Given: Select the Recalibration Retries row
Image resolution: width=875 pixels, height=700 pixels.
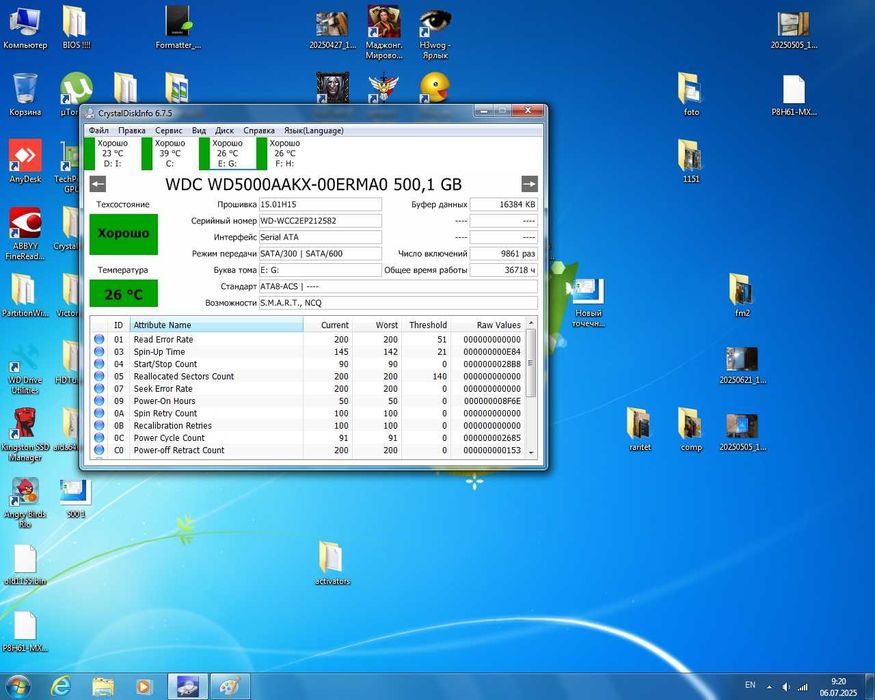Looking at the screenshot, I should (308, 425).
